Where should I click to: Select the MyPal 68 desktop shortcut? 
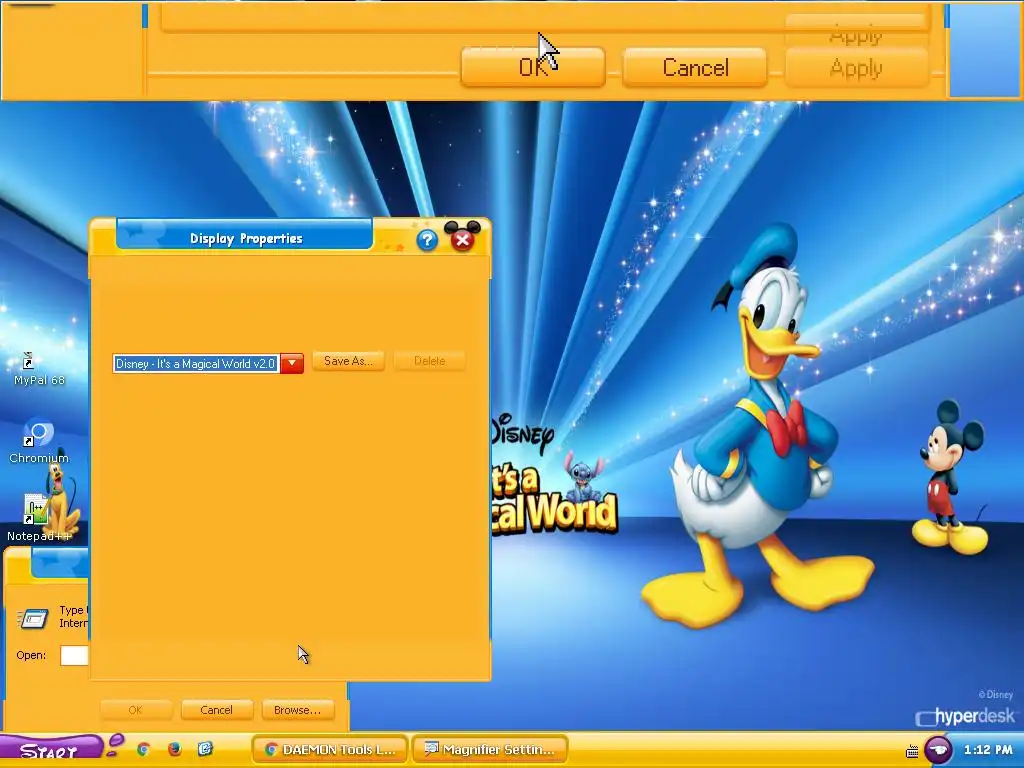(39, 369)
